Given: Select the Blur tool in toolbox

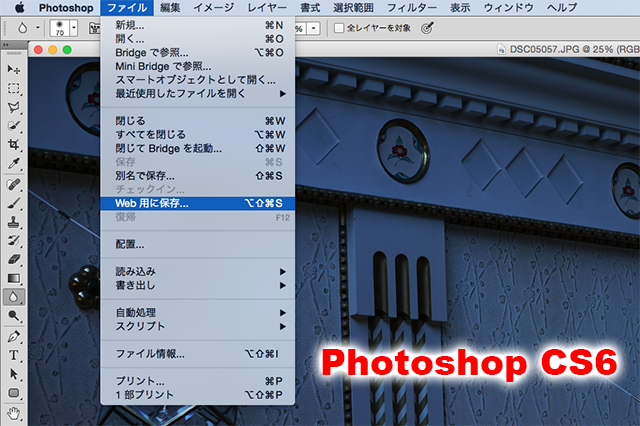Looking at the screenshot, I should pyautogui.click(x=13, y=297).
